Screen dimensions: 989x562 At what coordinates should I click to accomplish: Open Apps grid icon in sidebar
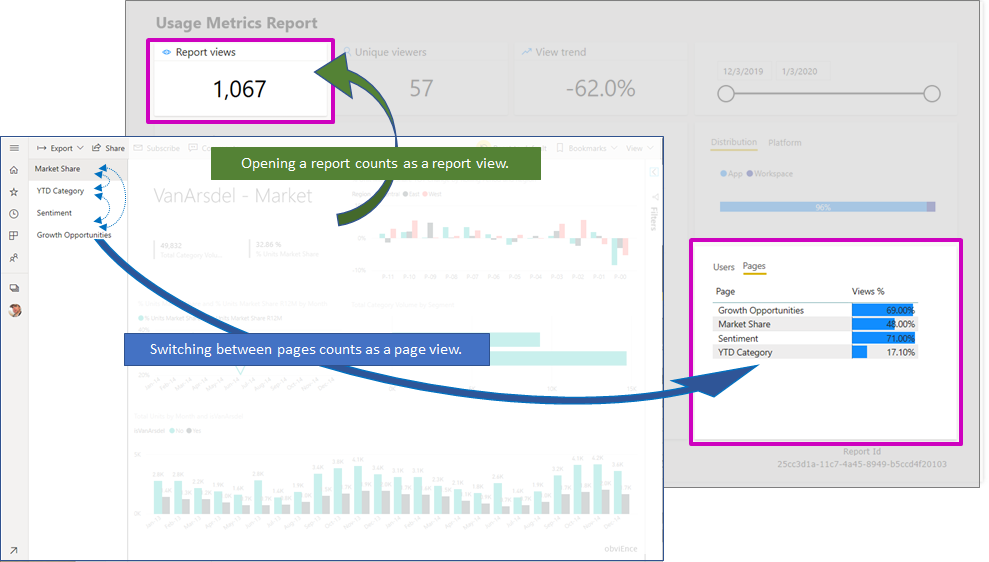pos(14,235)
